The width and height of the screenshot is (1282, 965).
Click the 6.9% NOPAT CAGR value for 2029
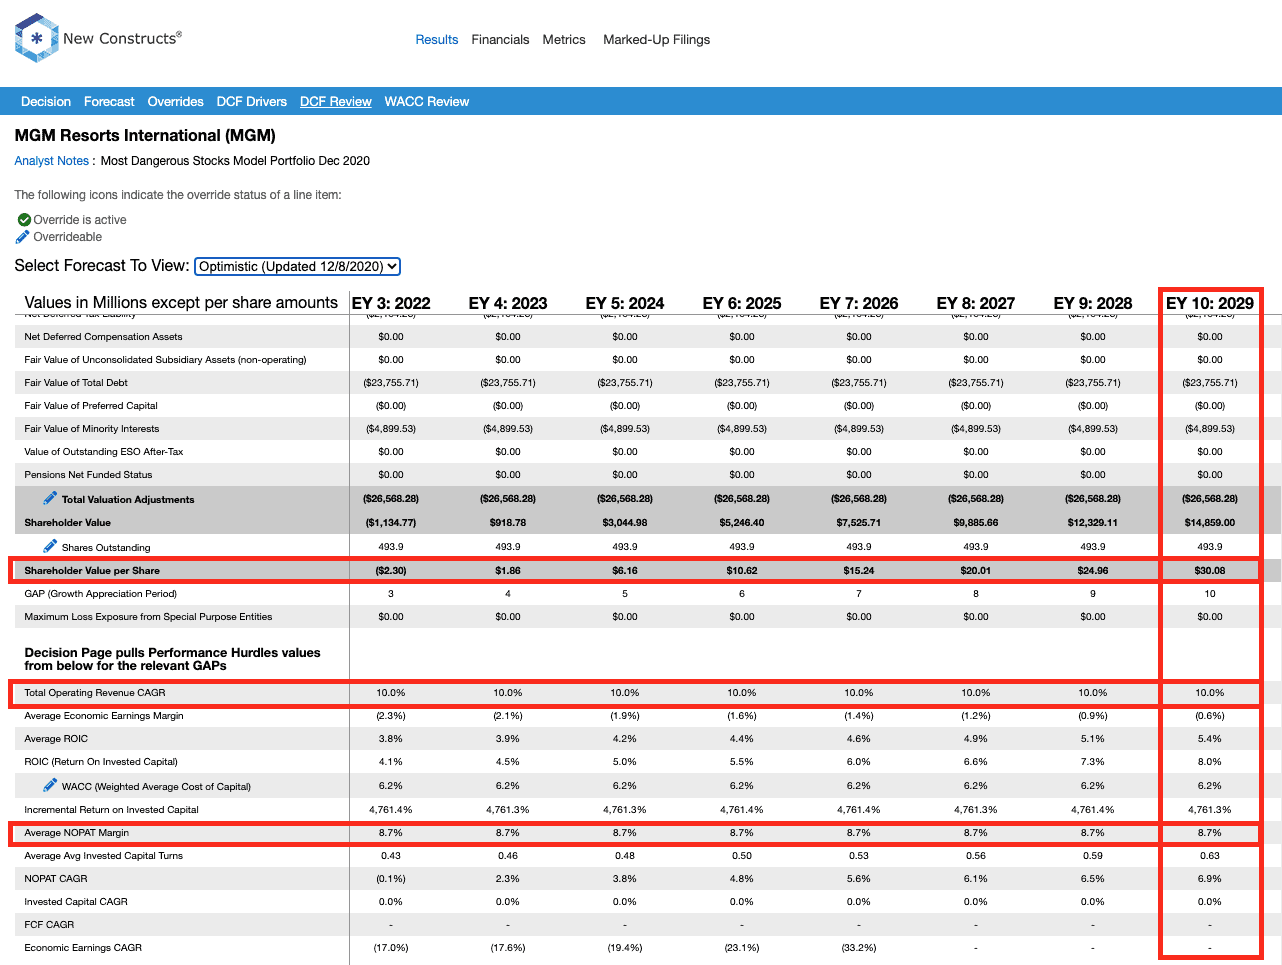click(1210, 879)
